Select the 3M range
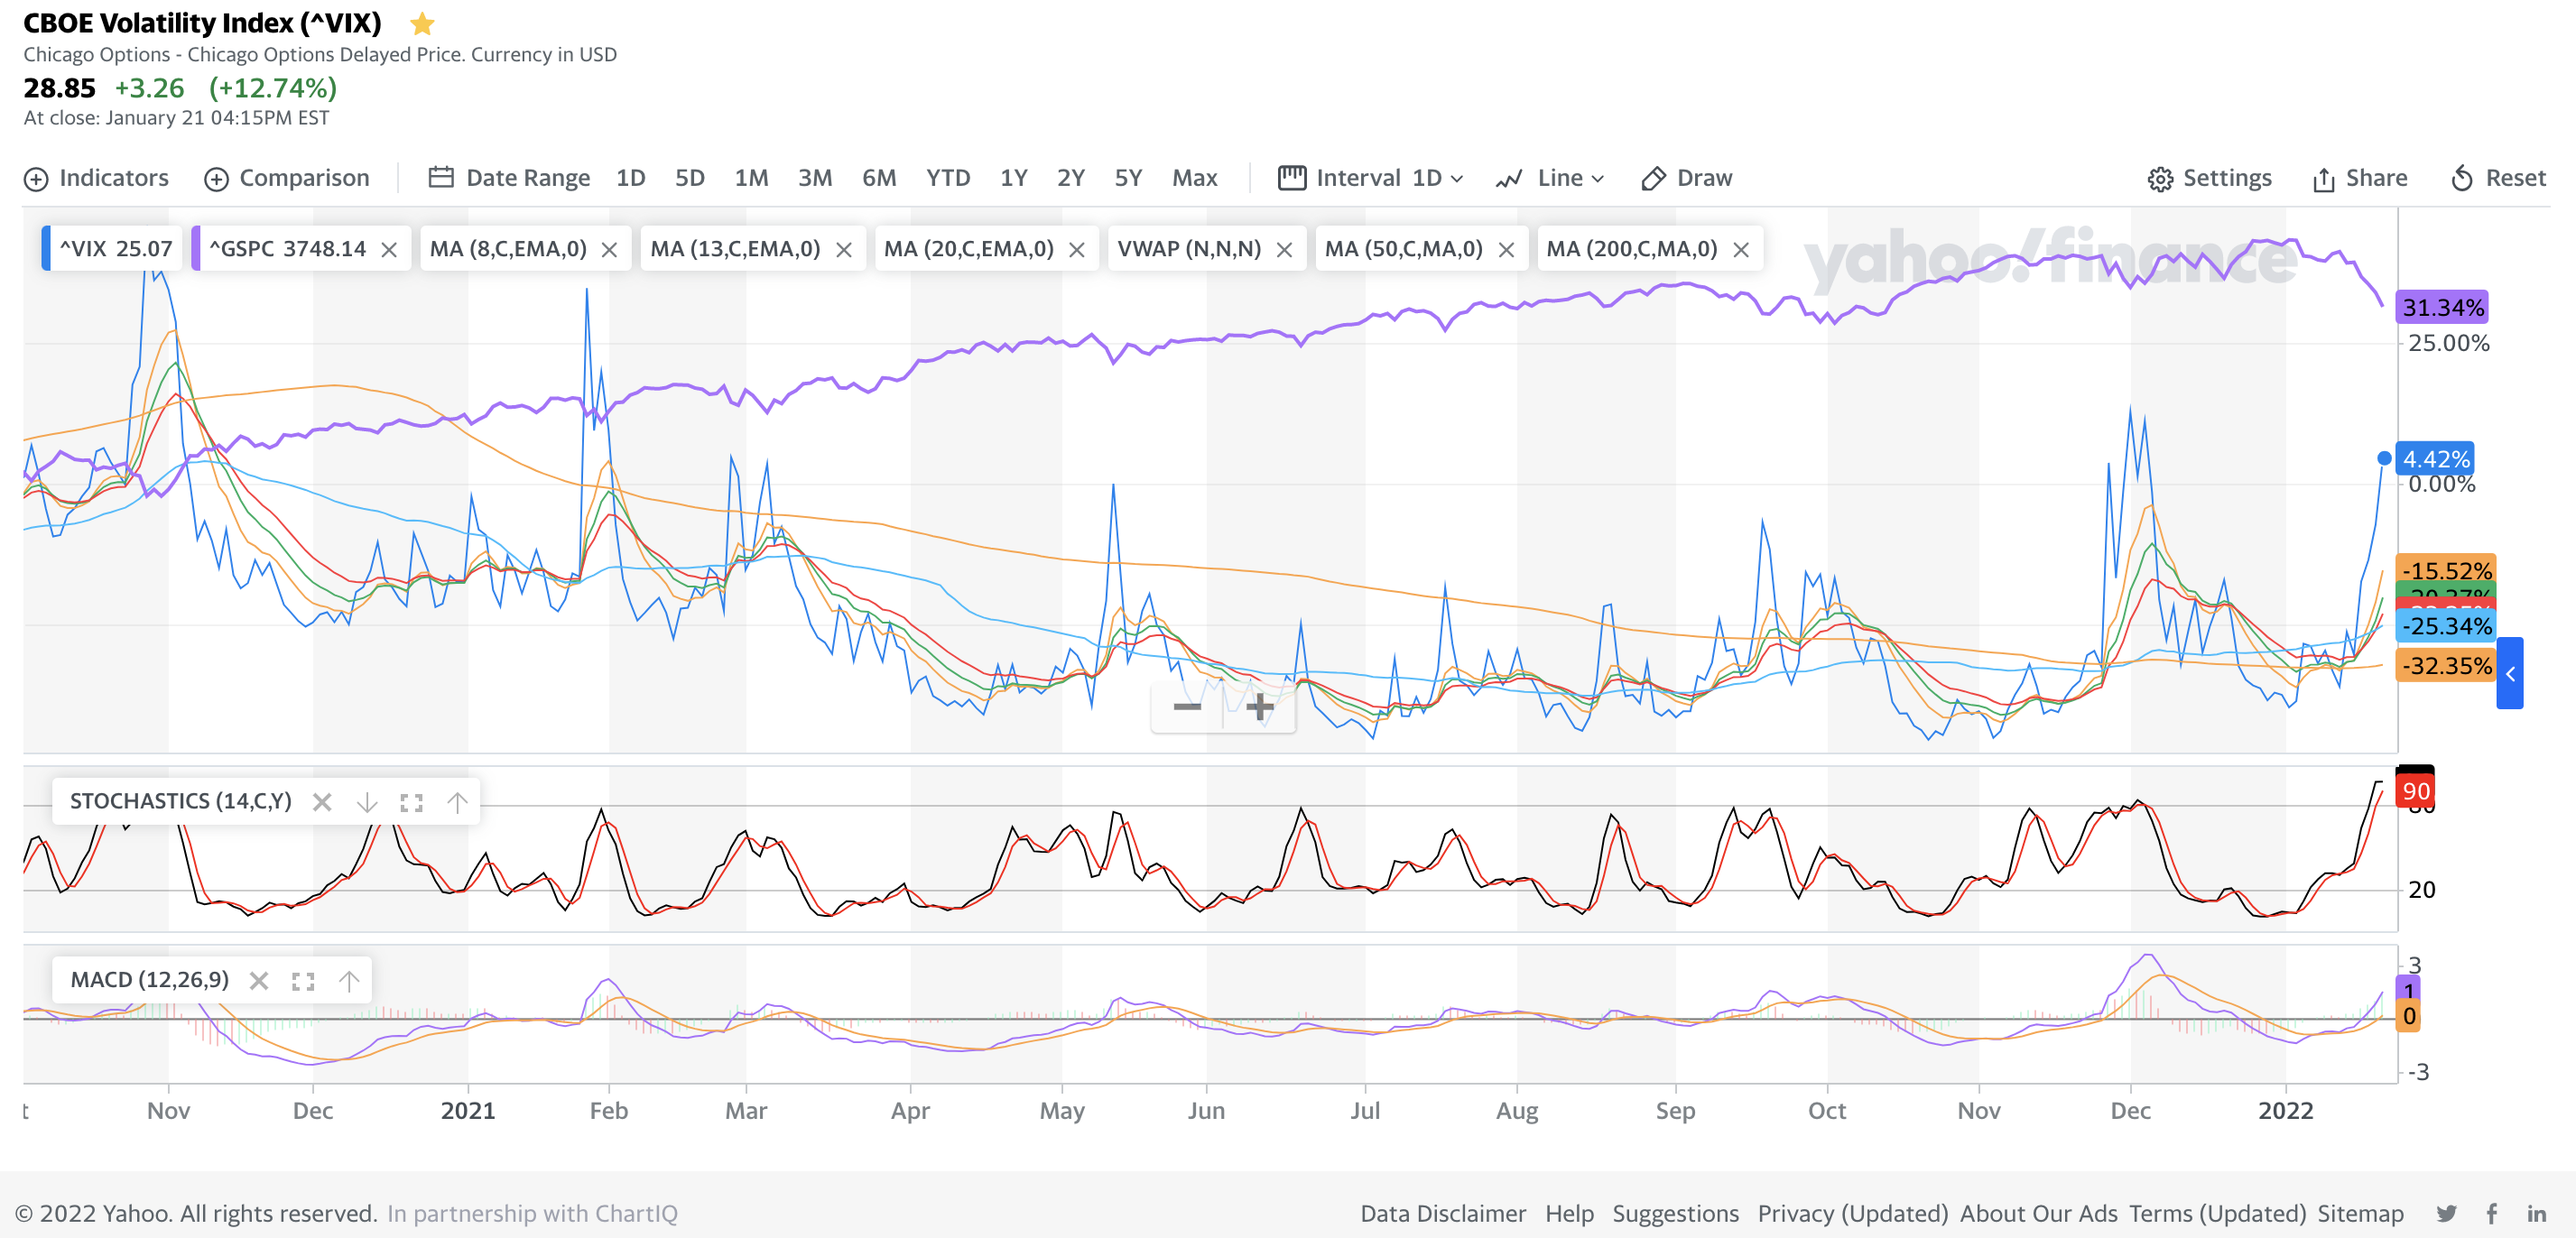 tap(815, 178)
